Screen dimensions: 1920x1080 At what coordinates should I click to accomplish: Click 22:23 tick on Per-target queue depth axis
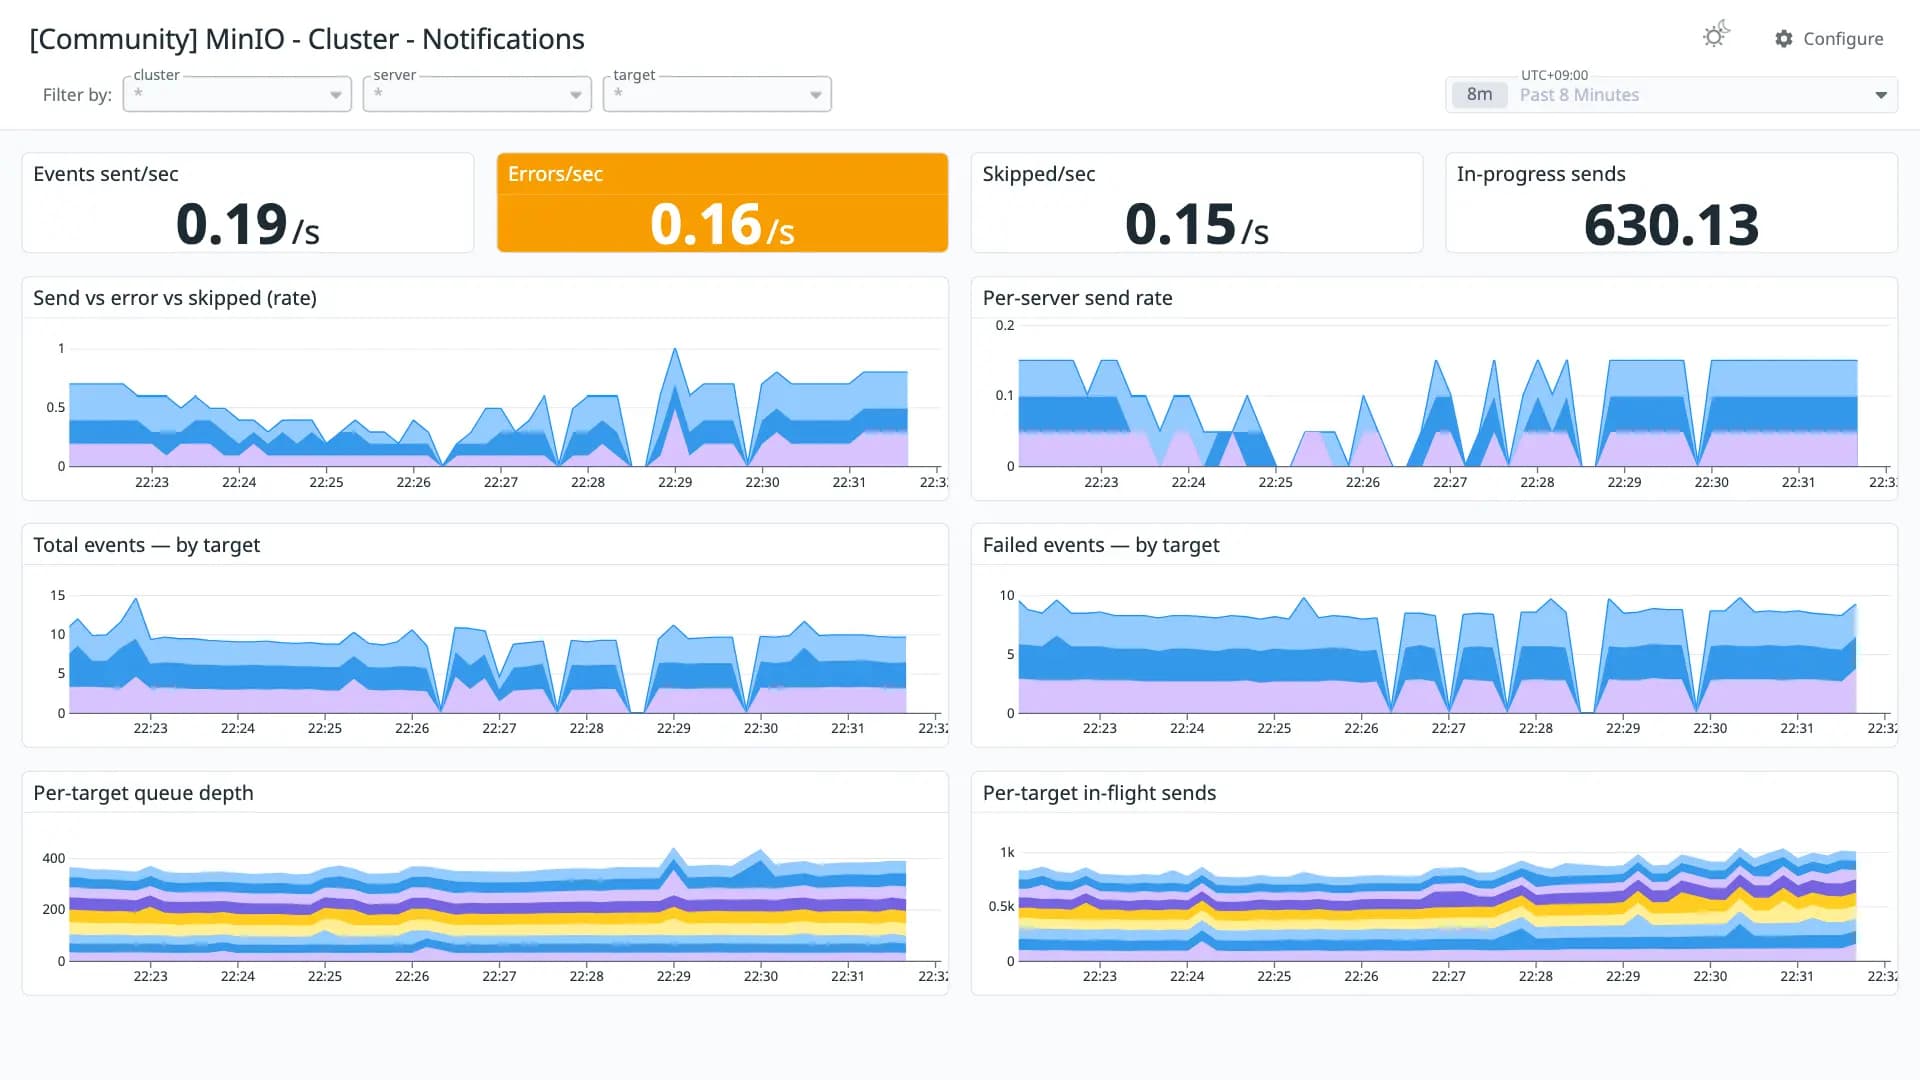[x=151, y=976]
